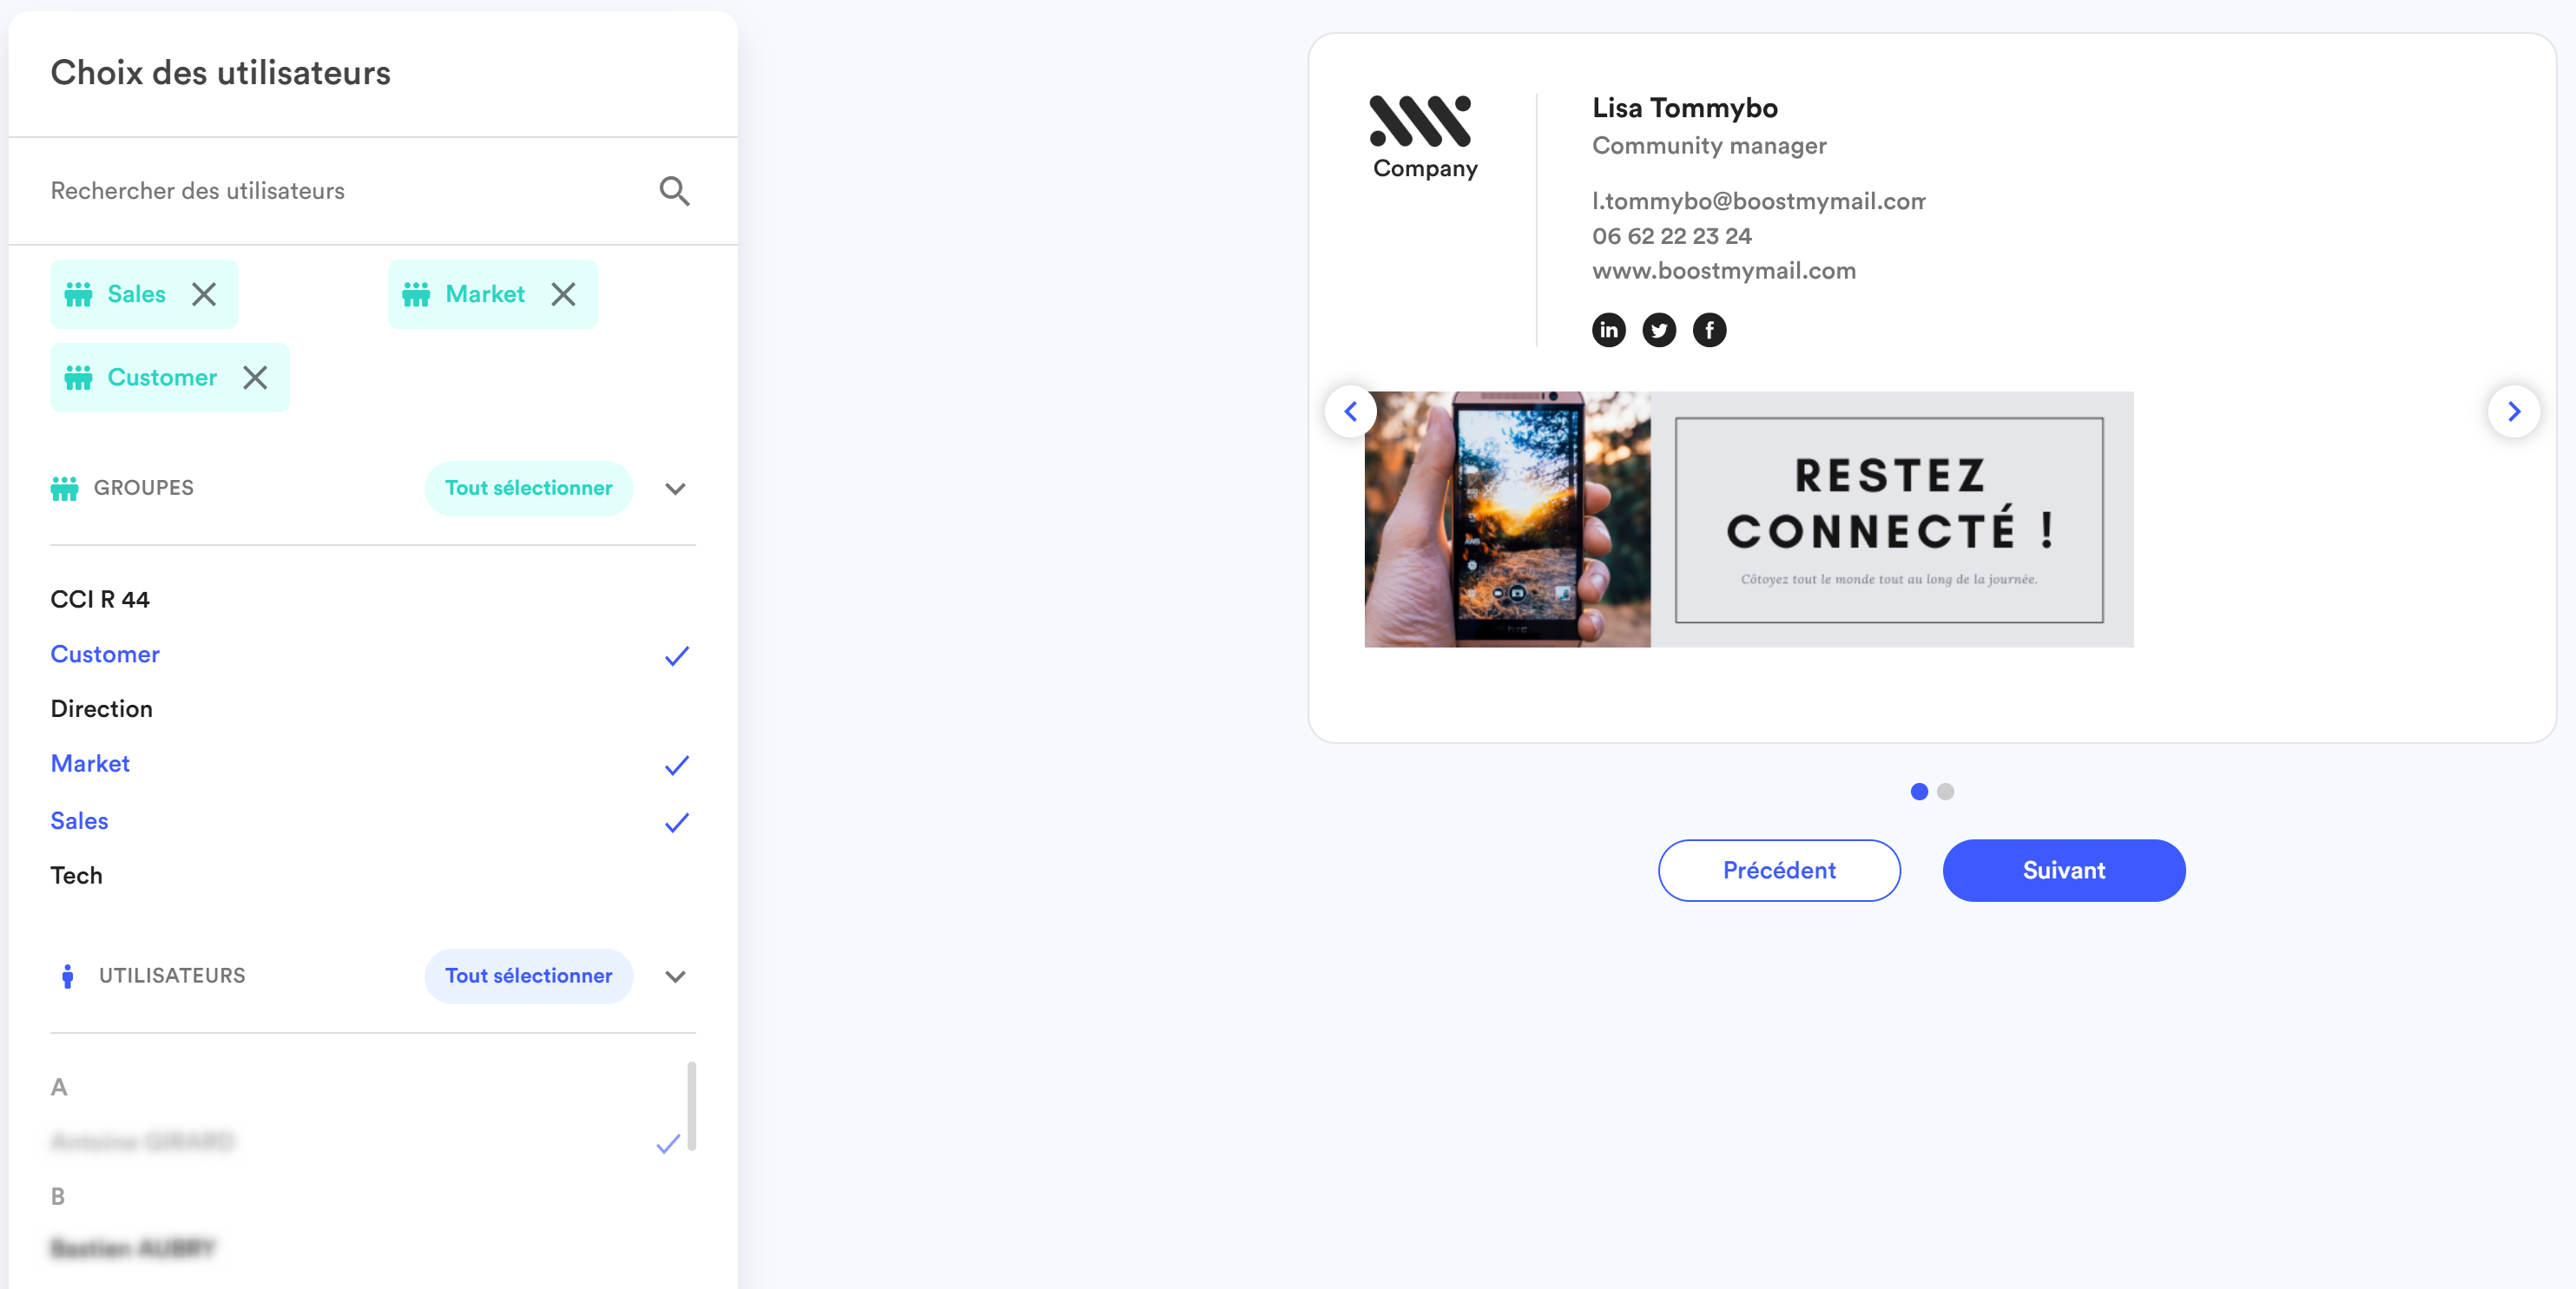Click the Lisa Tommybo name
2576x1289 pixels.
1685,108
